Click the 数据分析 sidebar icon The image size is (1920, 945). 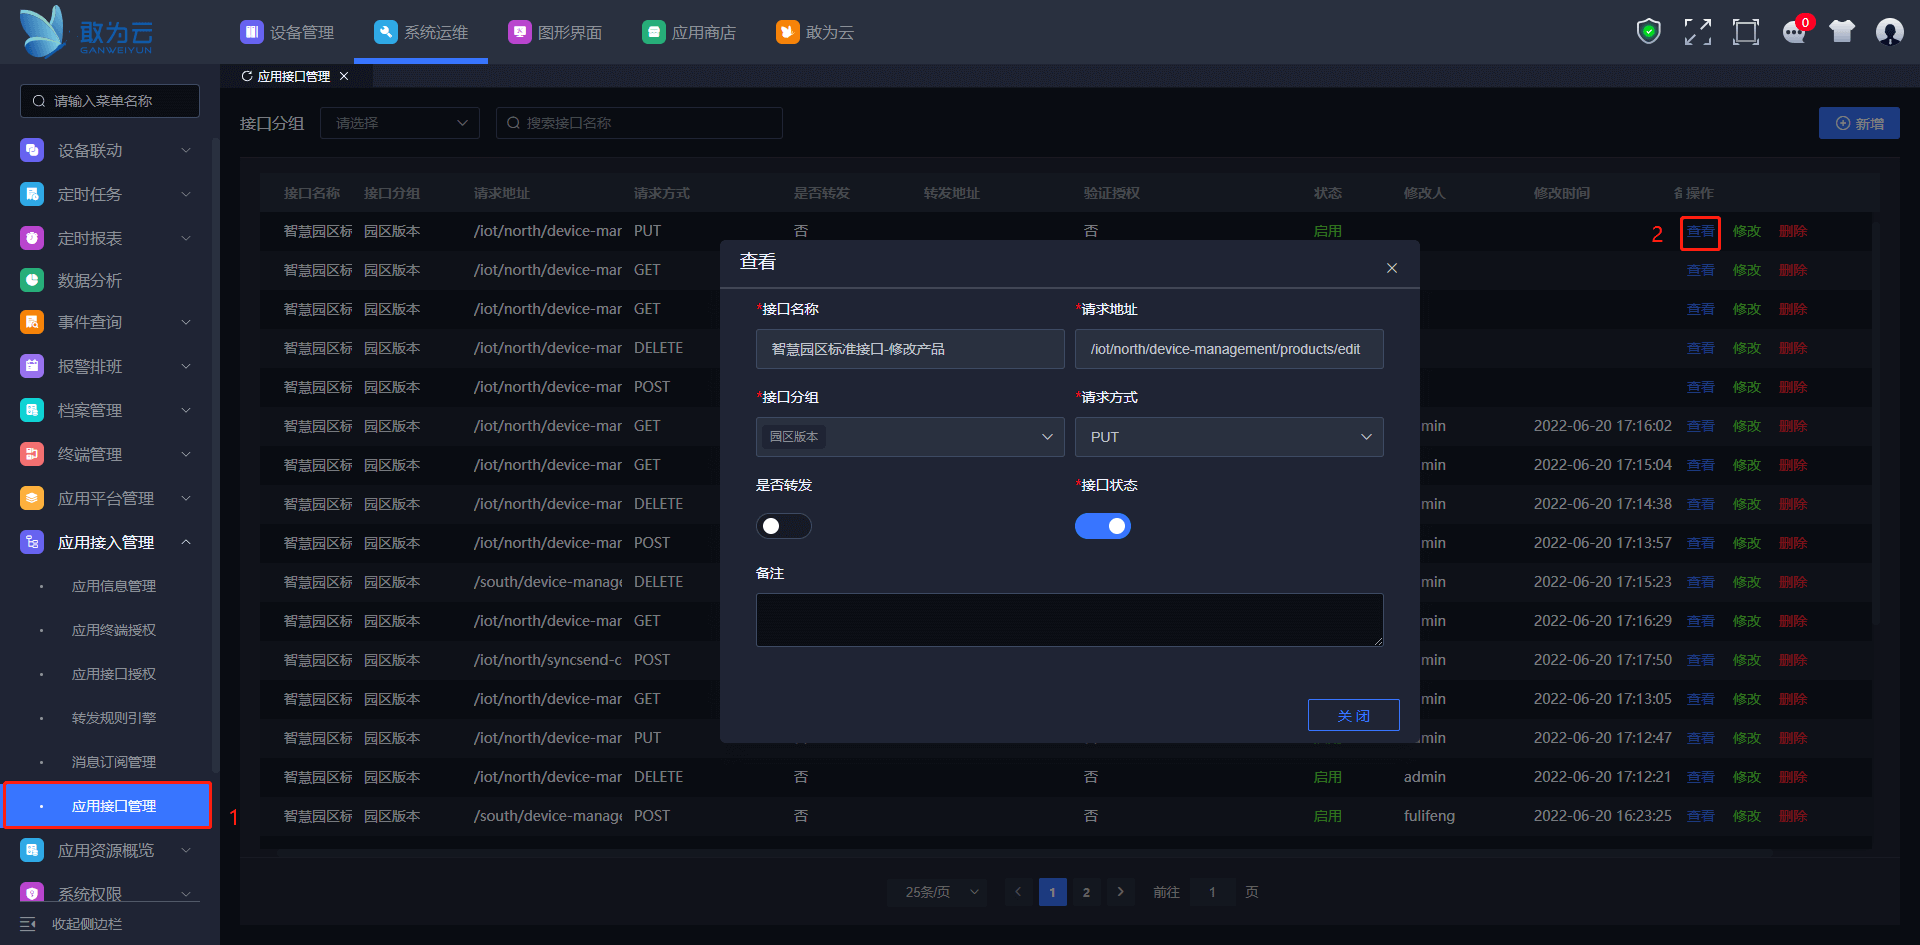pos(32,281)
